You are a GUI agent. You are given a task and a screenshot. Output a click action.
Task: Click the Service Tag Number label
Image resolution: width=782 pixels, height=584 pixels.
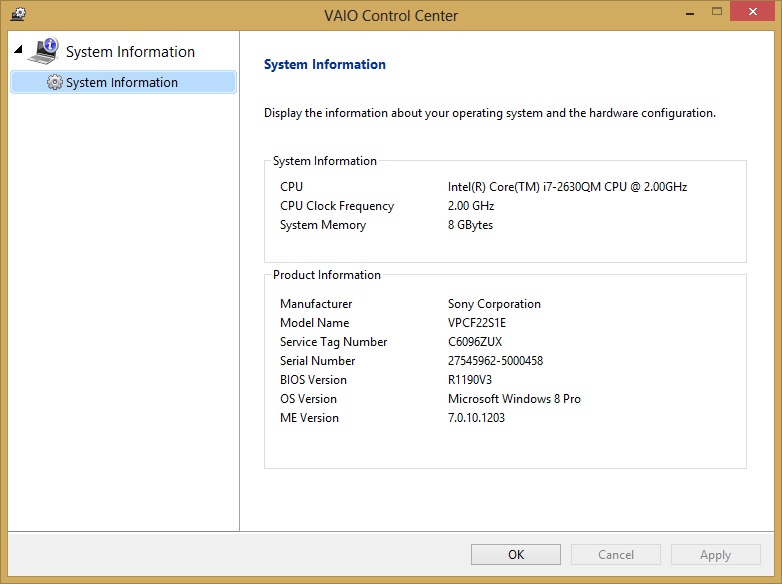point(334,342)
